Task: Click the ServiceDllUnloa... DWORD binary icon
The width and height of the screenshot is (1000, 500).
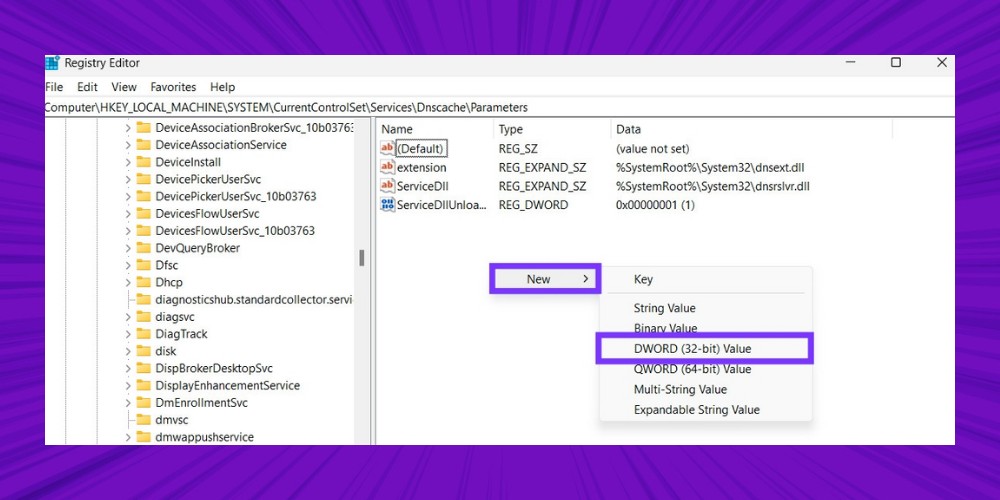Action: [387, 205]
